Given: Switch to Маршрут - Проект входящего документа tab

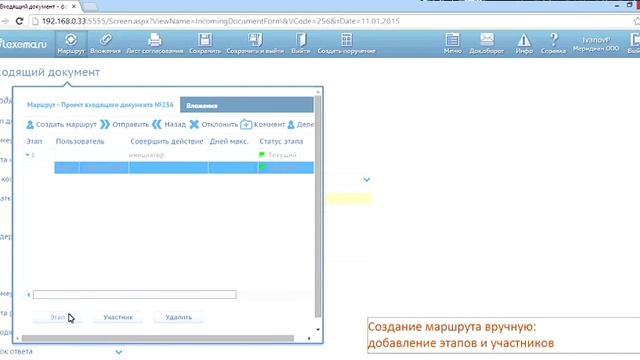Looking at the screenshot, I should (100, 105).
